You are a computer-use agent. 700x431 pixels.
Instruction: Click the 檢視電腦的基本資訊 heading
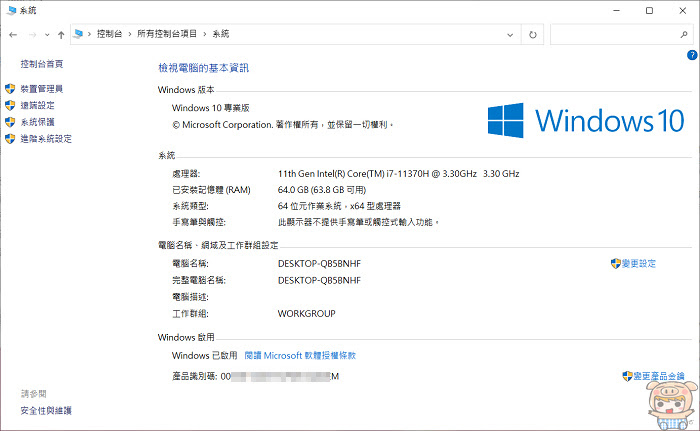coord(204,68)
